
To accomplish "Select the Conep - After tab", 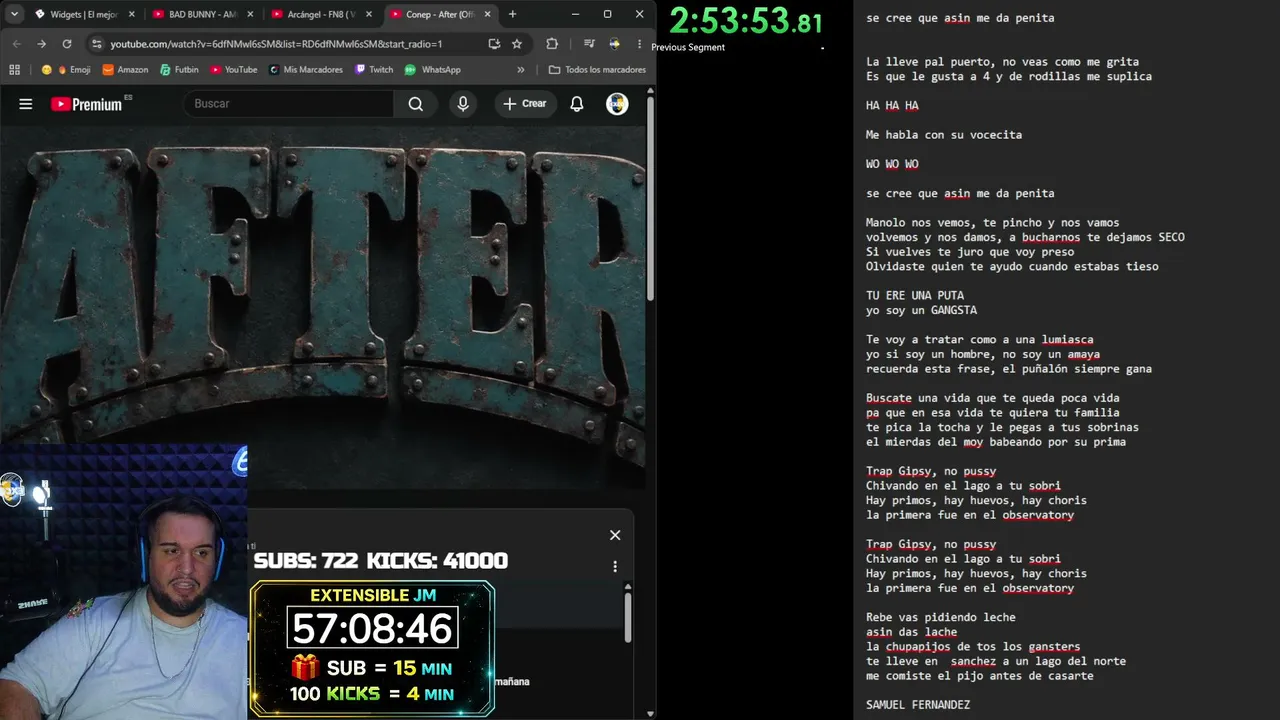I will tap(440, 14).
